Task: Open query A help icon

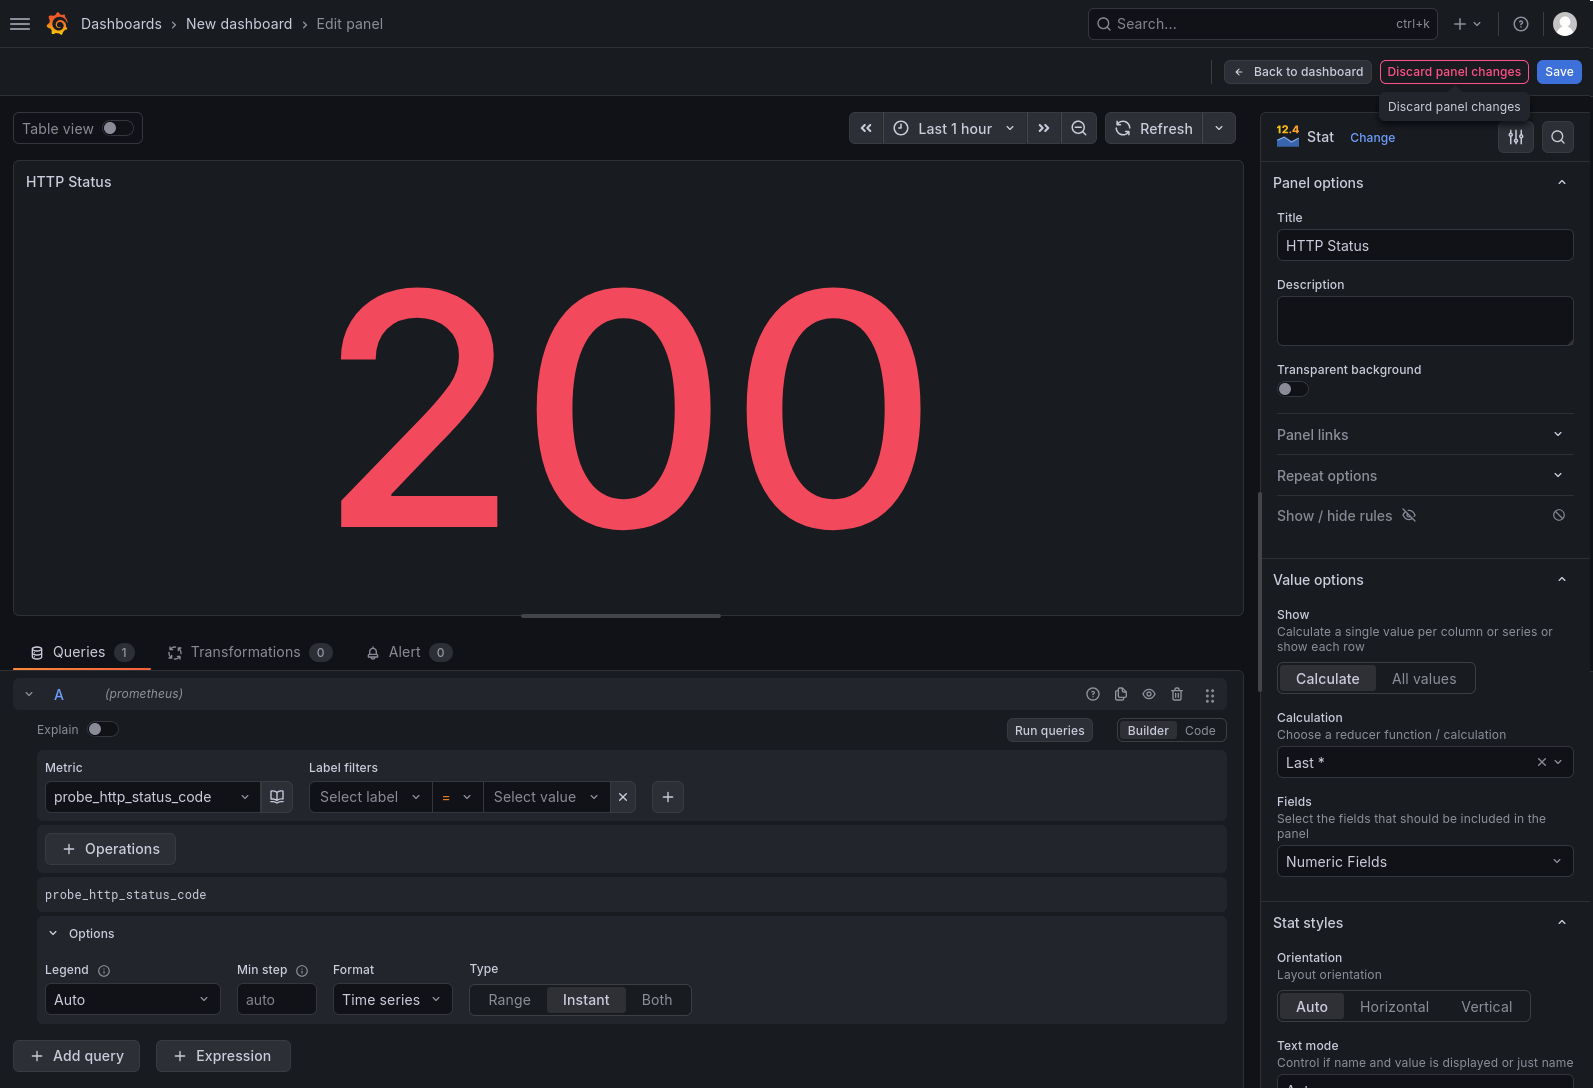Action: point(1093,694)
